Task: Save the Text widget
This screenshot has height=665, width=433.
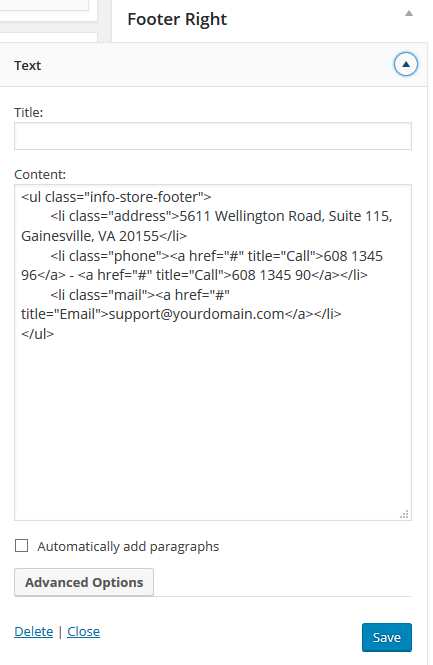Action: (x=387, y=637)
